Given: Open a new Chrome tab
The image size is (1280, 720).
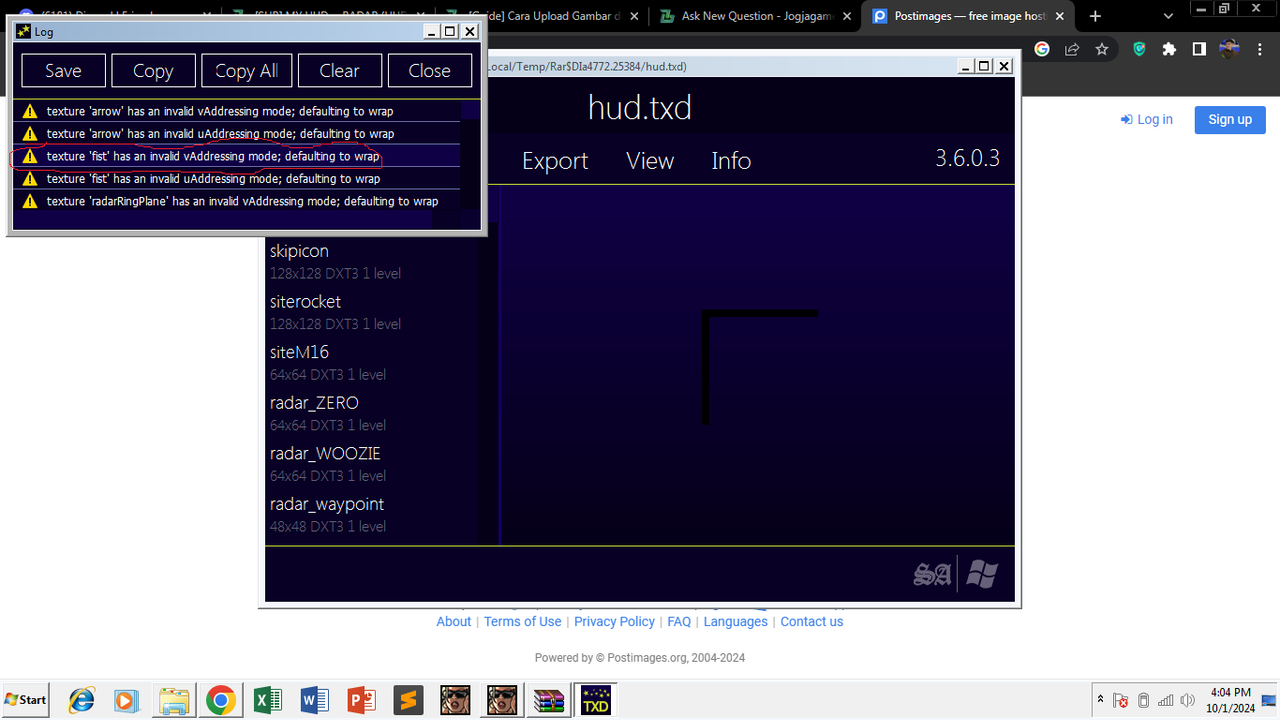Looking at the screenshot, I should [1096, 16].
